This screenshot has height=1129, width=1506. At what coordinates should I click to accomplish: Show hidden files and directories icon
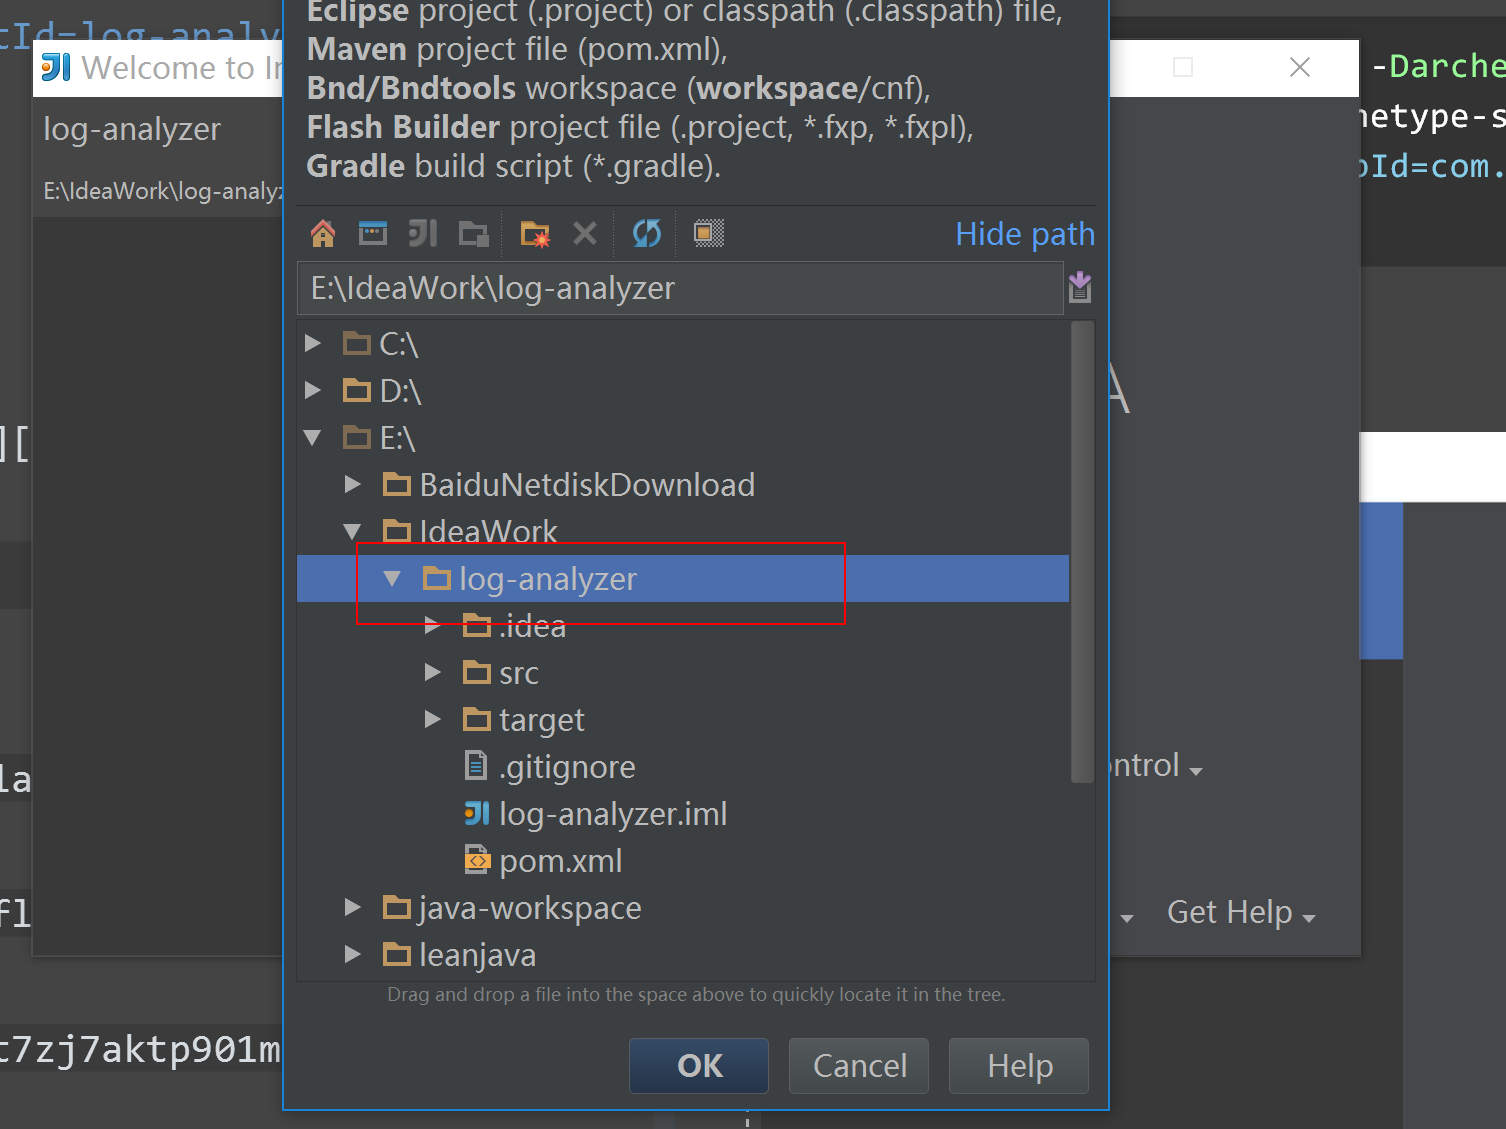coord(709,233)
